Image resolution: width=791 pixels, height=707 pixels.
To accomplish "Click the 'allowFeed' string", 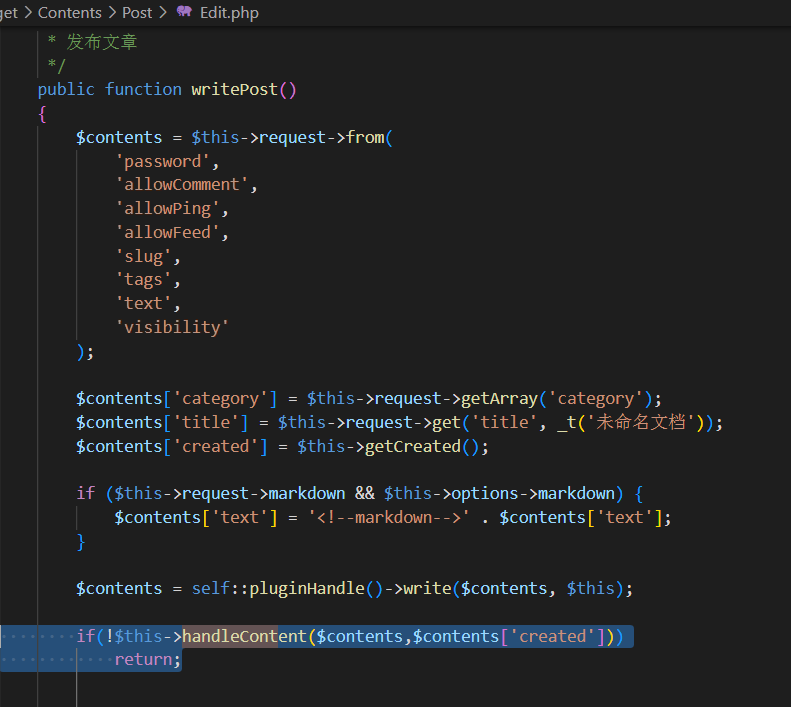I will [x=171, y=232].
